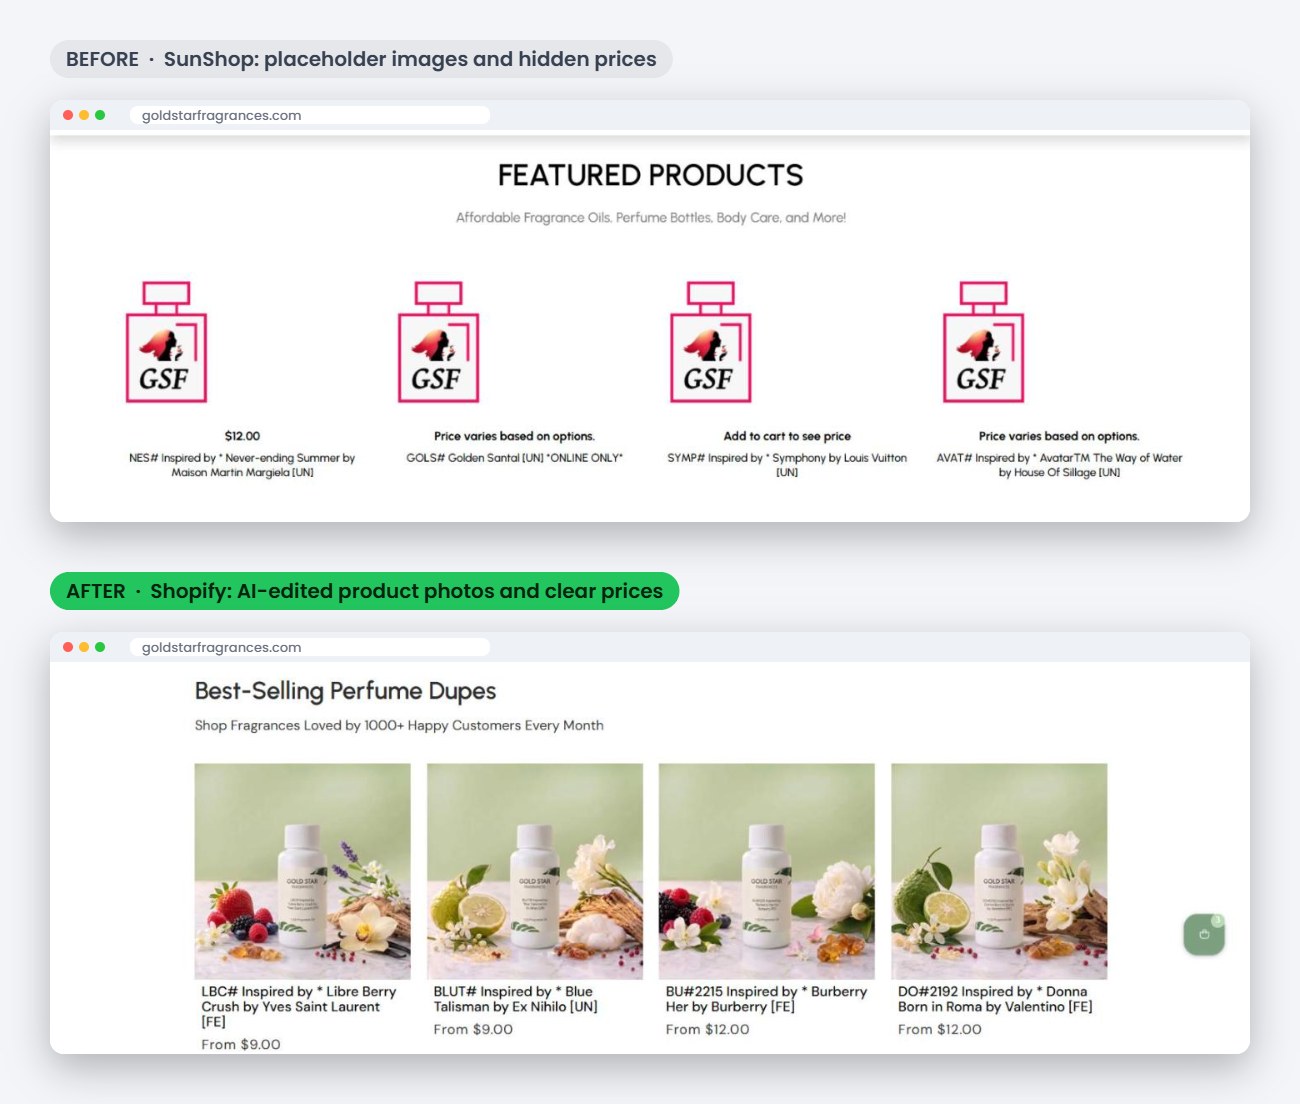Viewport: 1300px width, 1104px height.
Task: Click the FEATURED PRODUCTS heading
Action: 650,176
